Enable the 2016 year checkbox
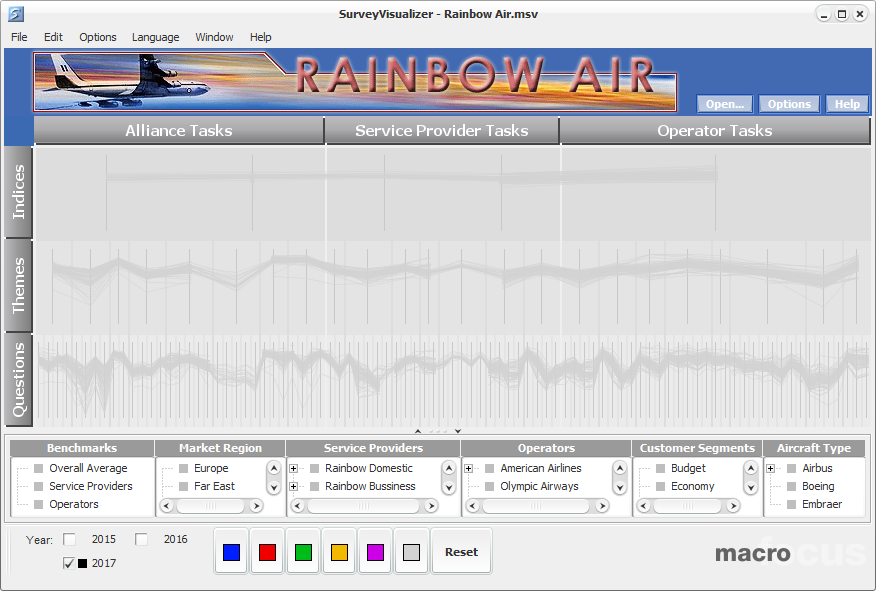 pos(142,539)
